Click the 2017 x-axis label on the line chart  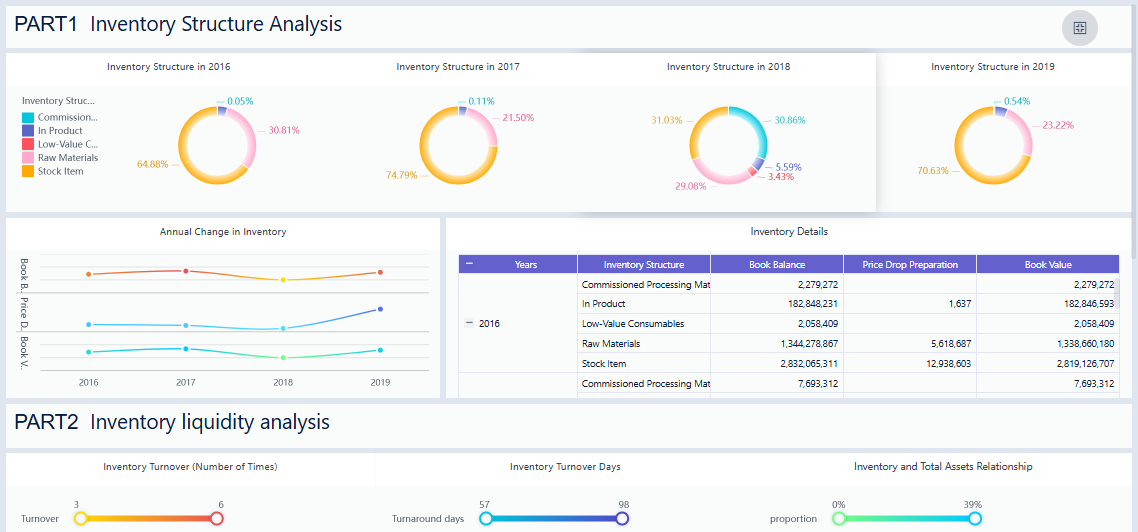[186, 382]
